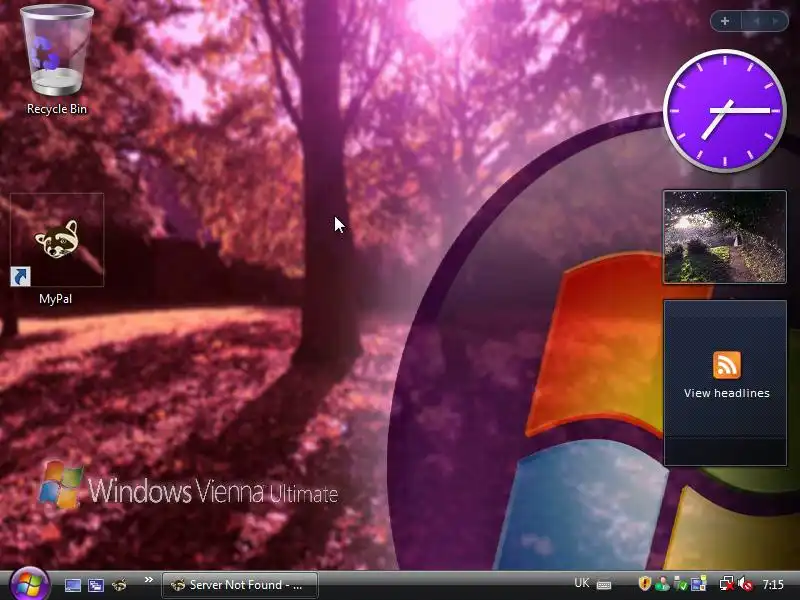Open the UK language indicator
Image resolution: width=800 pixels, height=600 pixels.
tap(582, 583)
